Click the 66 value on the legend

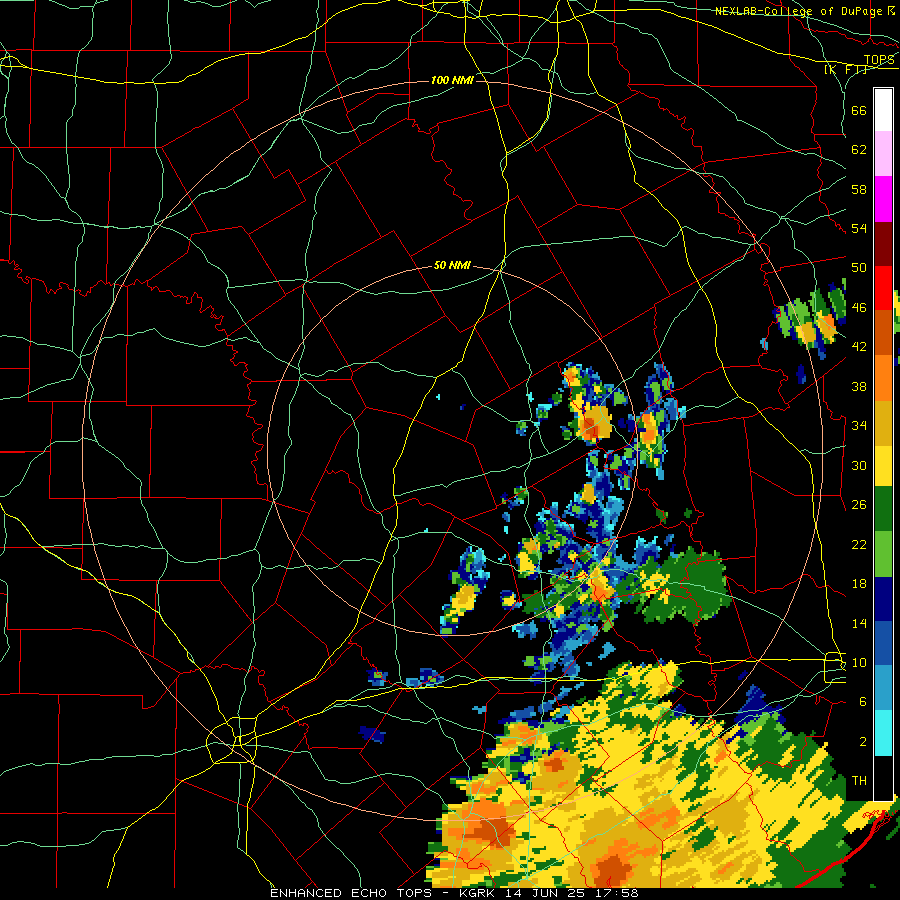[859, 110]
